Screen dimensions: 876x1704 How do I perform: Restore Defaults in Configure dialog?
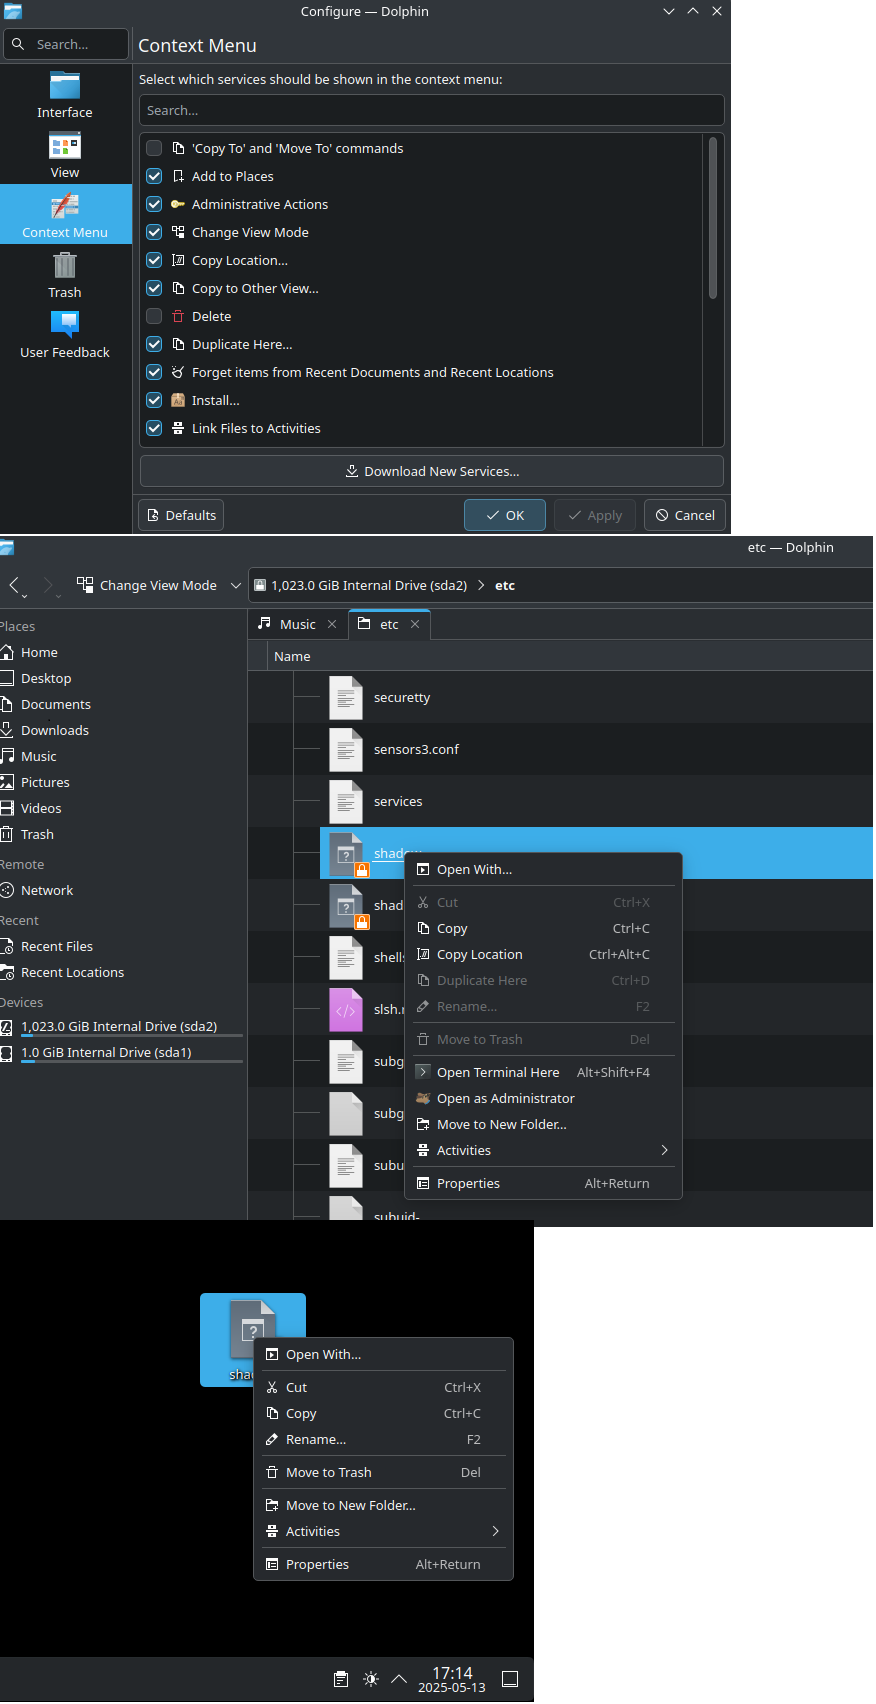pyautogui.click(x=181, y=515)
